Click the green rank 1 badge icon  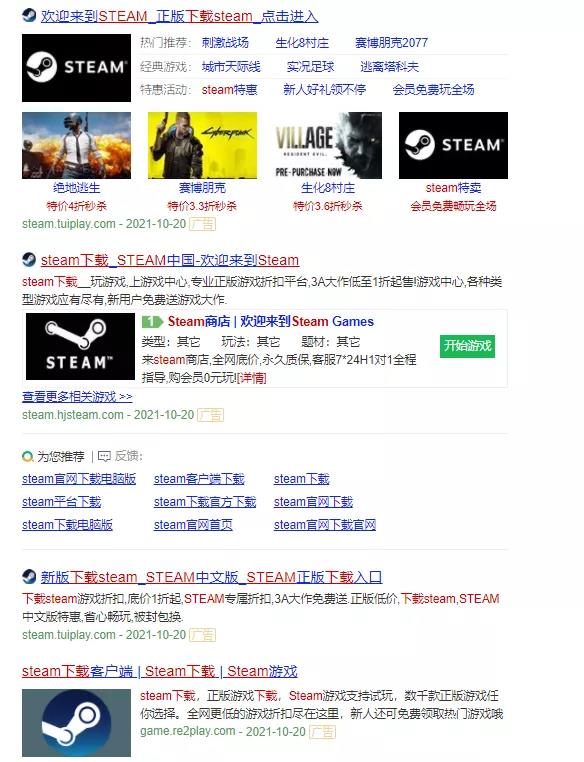pyautogui.click(x=152, y=322)
